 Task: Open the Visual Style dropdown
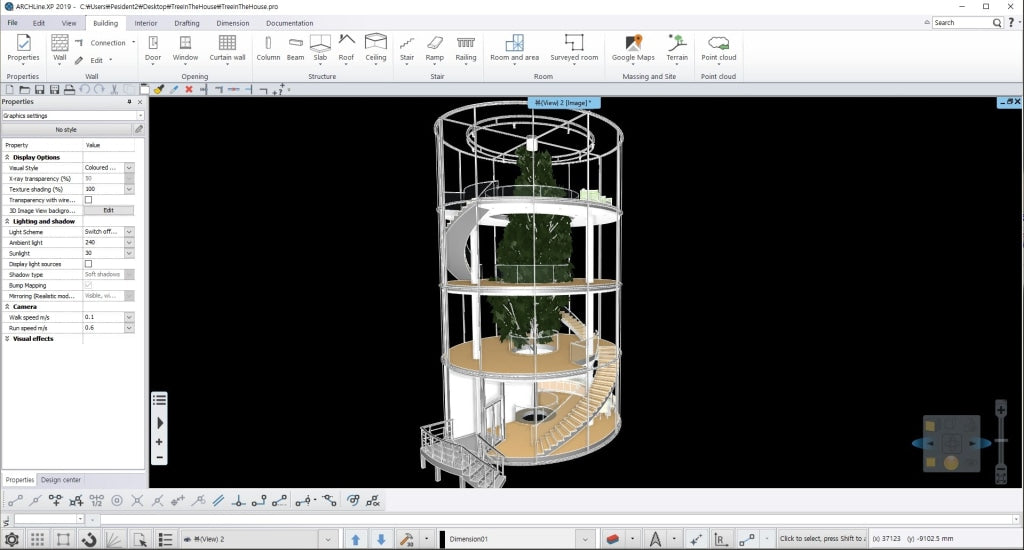[129, 168]
